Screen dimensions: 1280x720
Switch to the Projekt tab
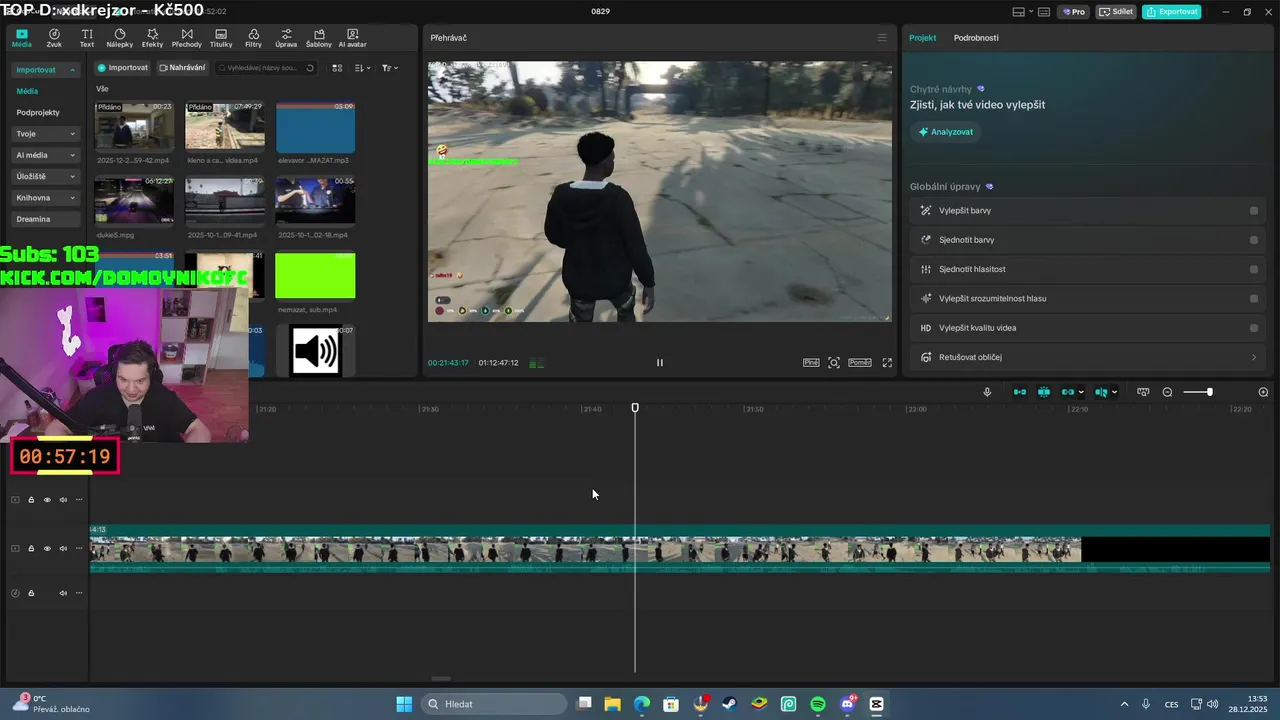[922, 38]
